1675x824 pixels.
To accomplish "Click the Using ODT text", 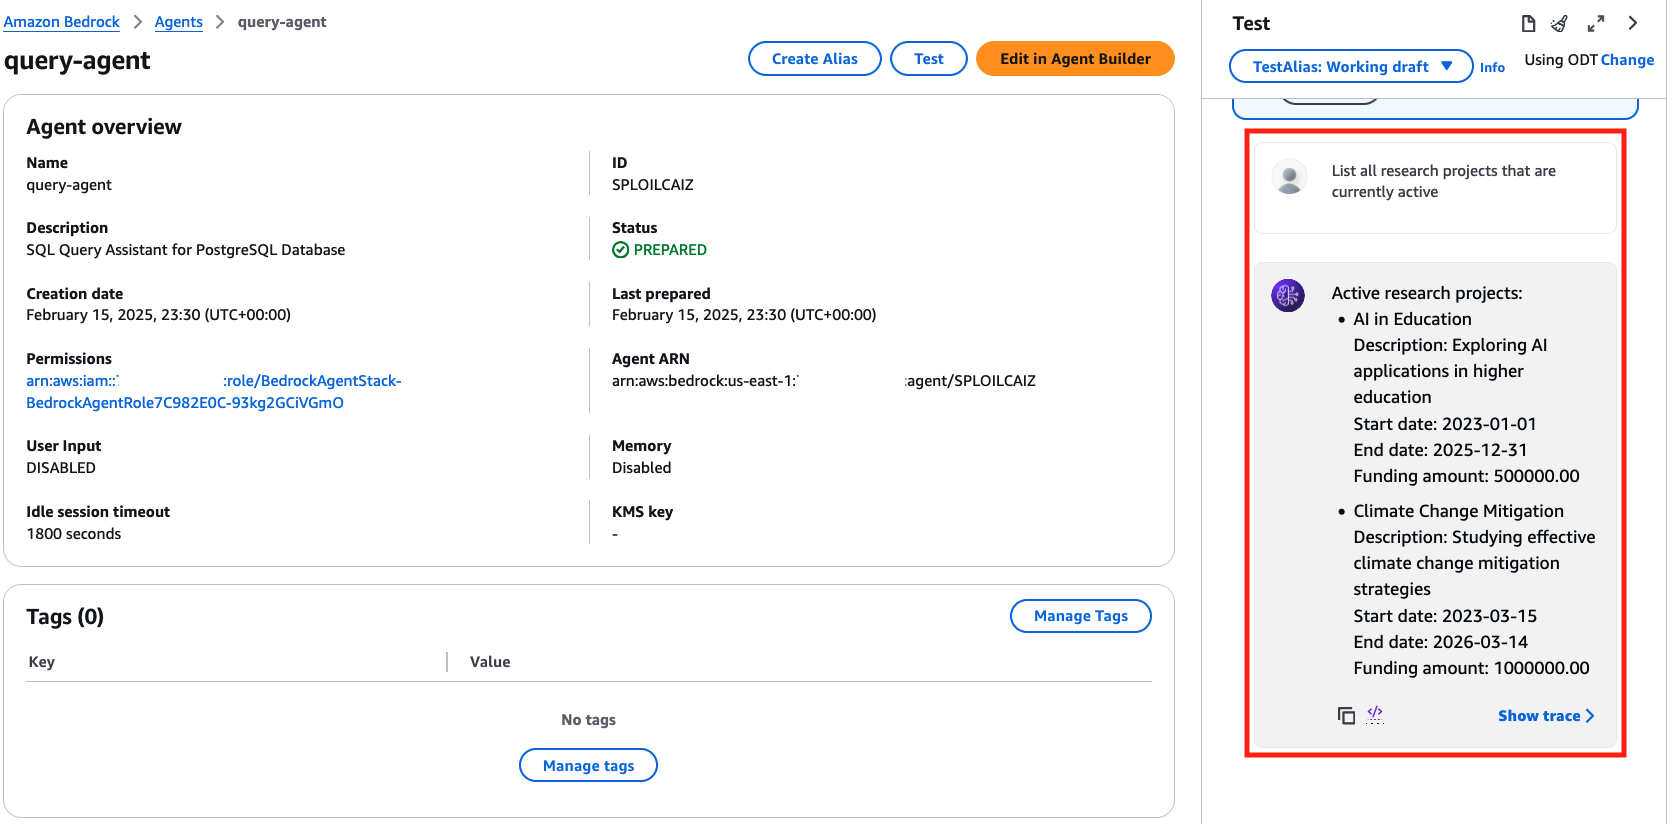I will pyautogui.click(x=1561, y=60).
